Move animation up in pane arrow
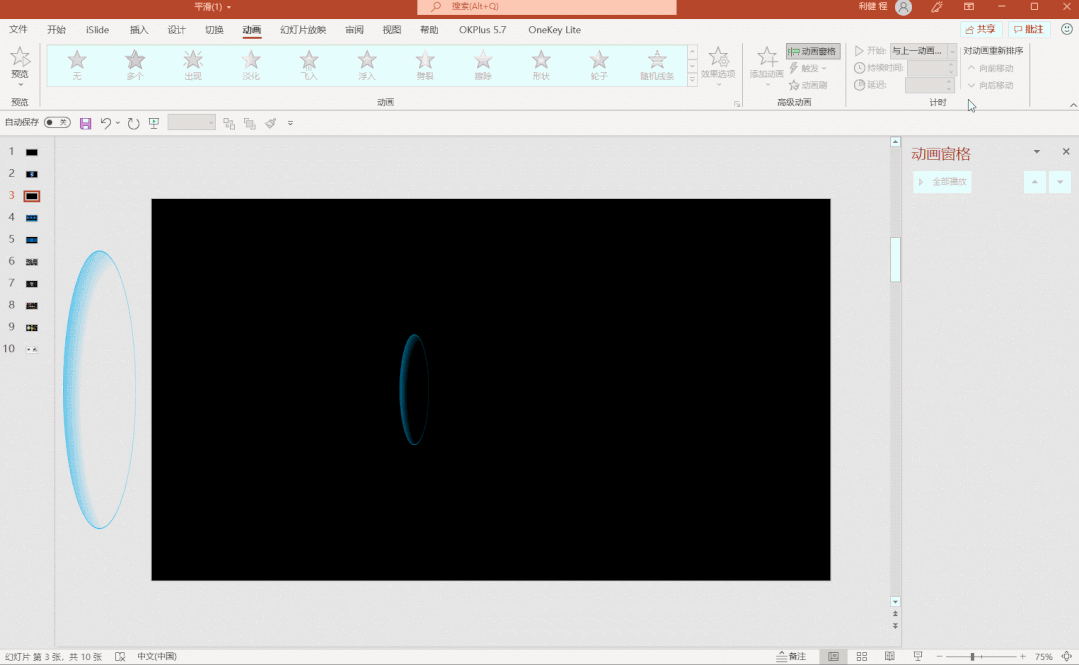Screen dimensions: 1079x665 pos(1035,182)
